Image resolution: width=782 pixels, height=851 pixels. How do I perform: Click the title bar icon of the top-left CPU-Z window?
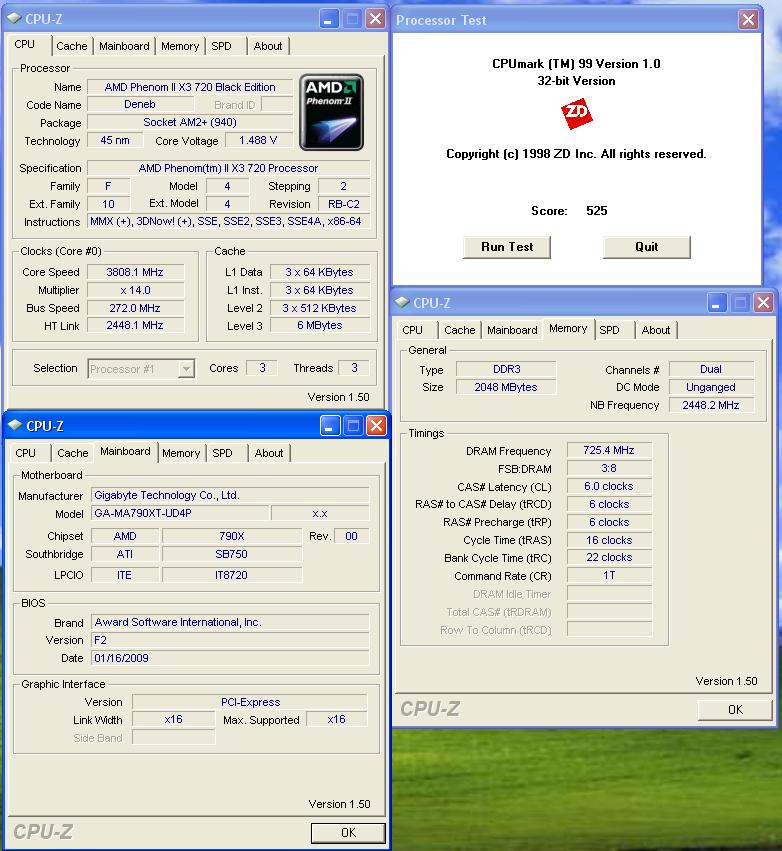14,18
